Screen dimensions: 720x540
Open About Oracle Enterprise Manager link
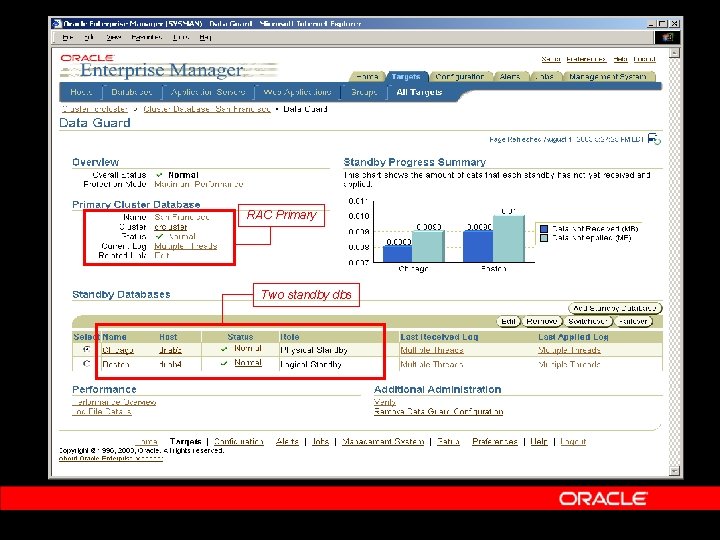pos(111,458)
